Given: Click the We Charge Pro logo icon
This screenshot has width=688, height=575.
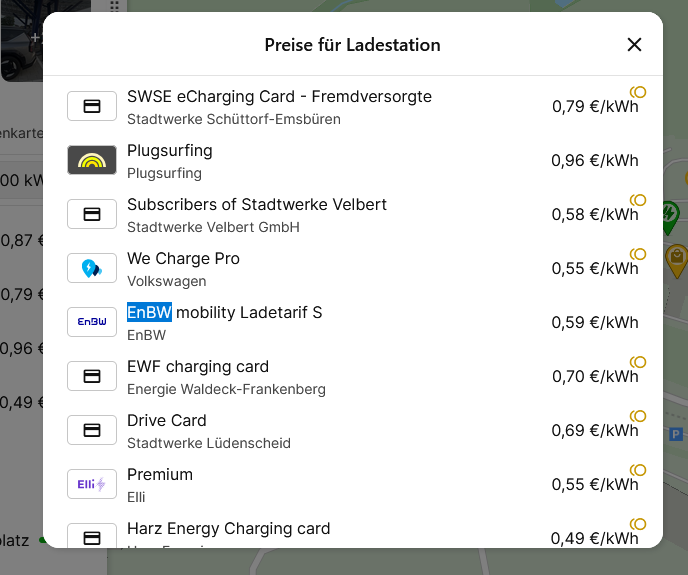Looking at the screenshot, I should point(92,268).
